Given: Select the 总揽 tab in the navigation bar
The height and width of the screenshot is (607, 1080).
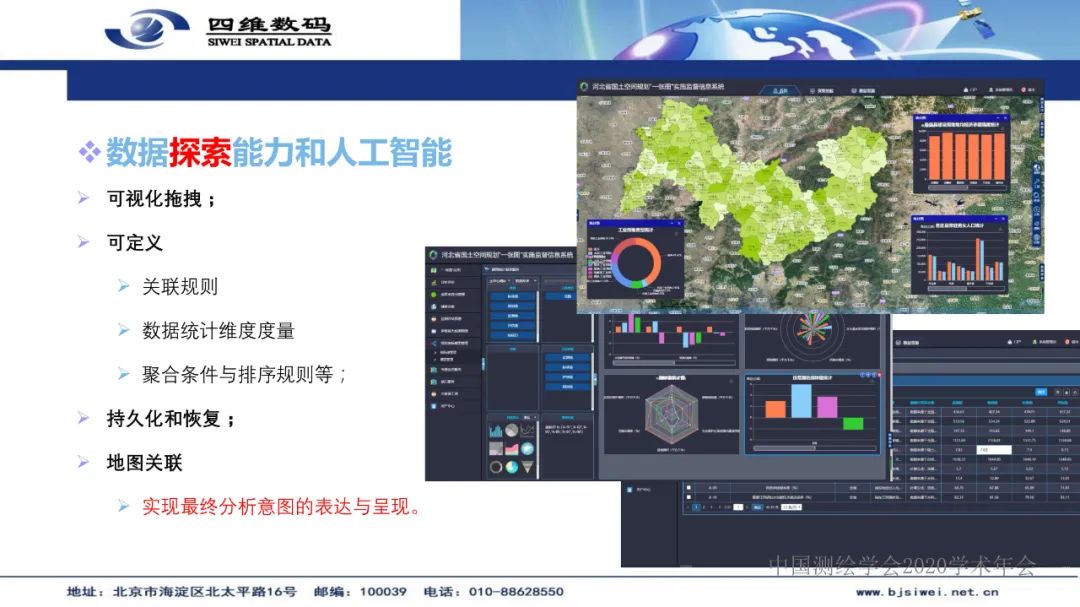Looking at the screenshot, I should coord(782,88).
